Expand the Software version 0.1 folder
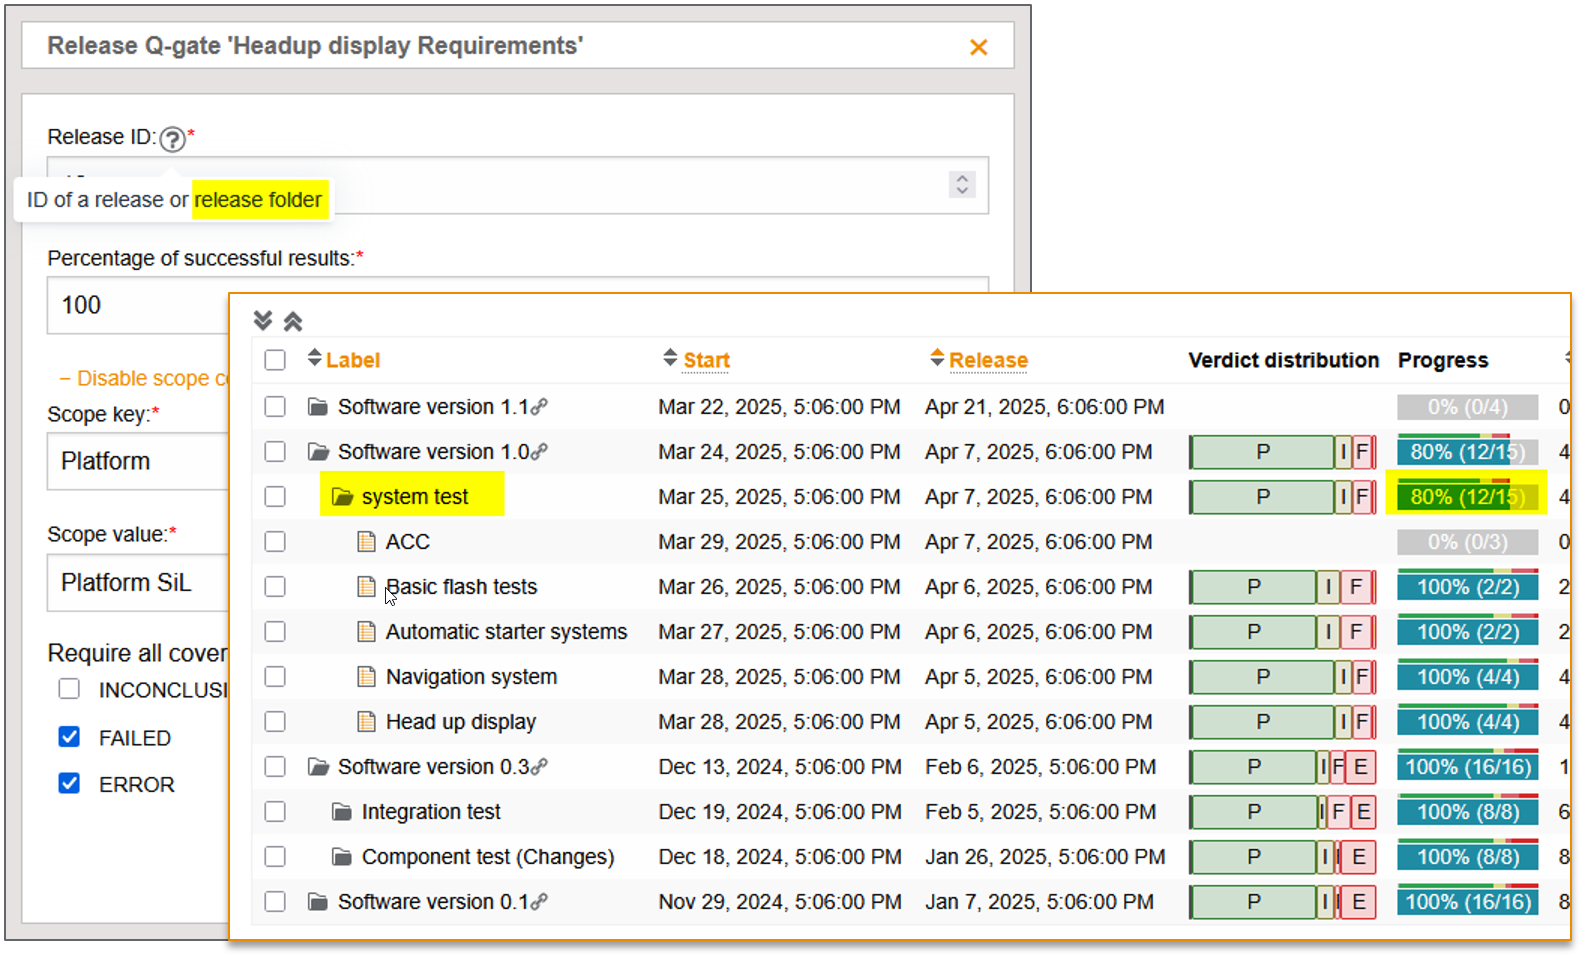Viewport: 1593px width, 955px height. point(318,902)
